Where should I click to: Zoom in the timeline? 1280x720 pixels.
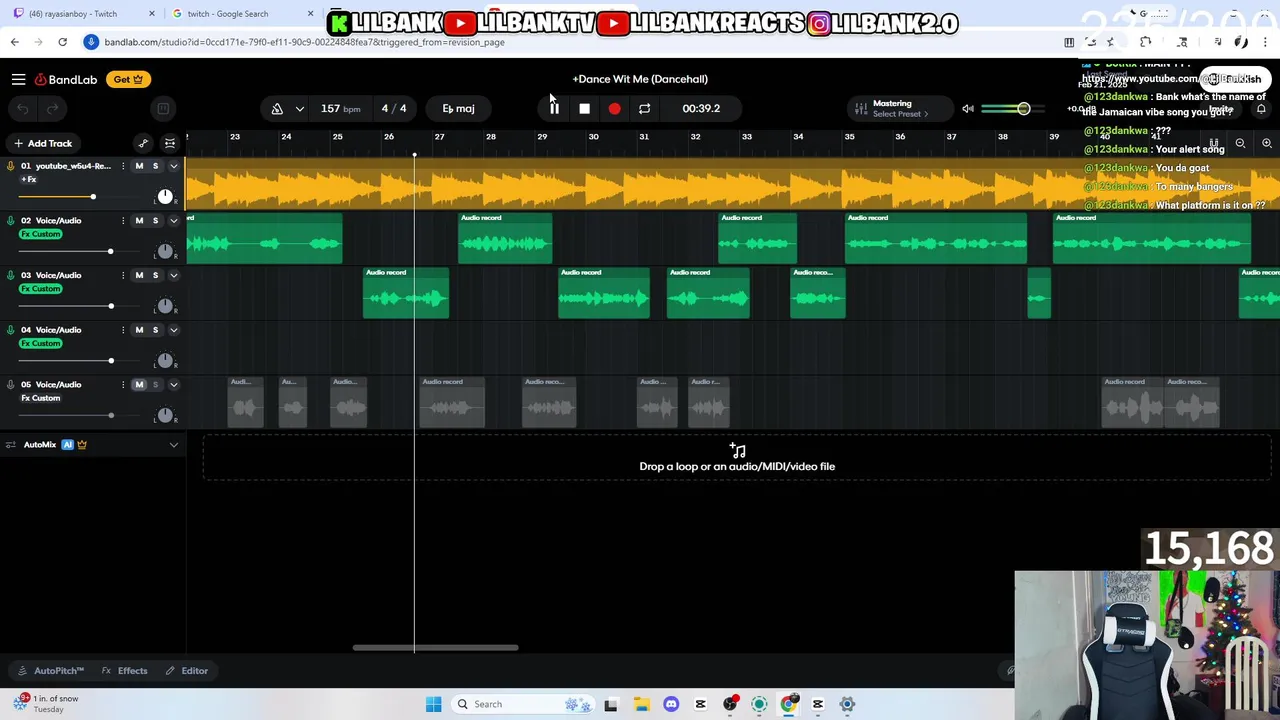[1266, 143]
